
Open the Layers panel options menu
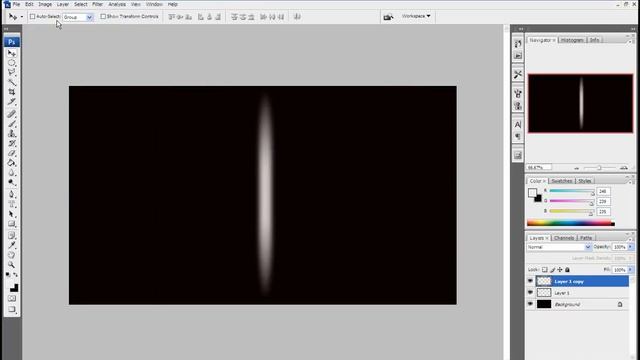pyautogui.click(x=631, y=239)
